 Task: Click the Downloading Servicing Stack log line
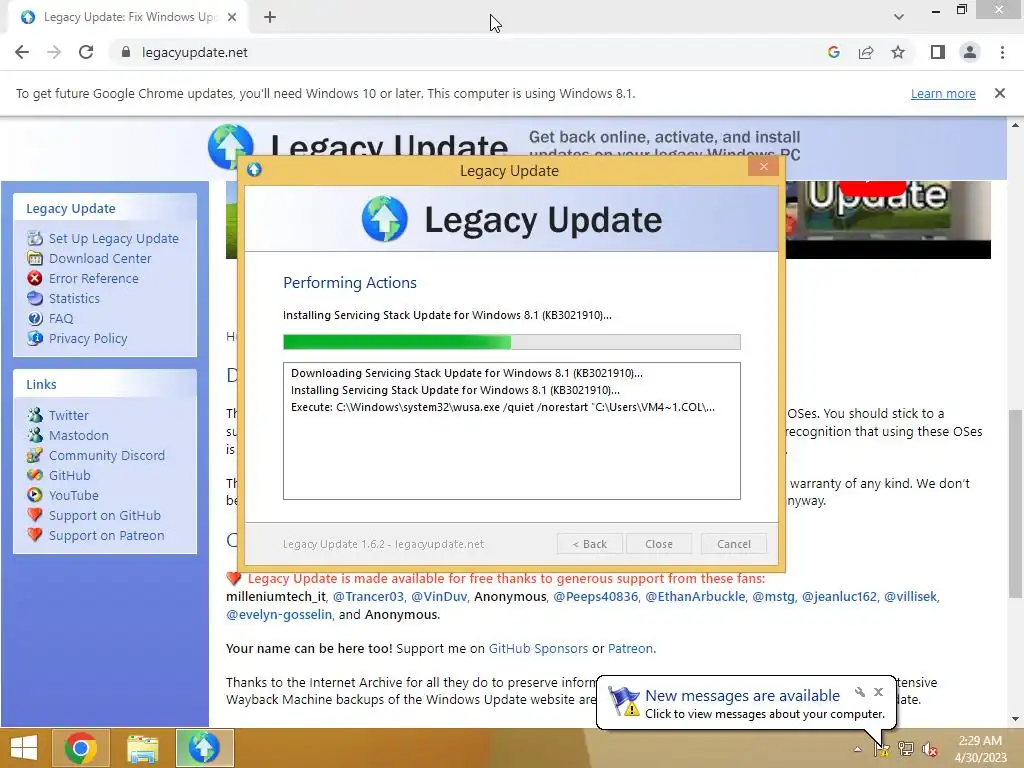click(466, 373)
